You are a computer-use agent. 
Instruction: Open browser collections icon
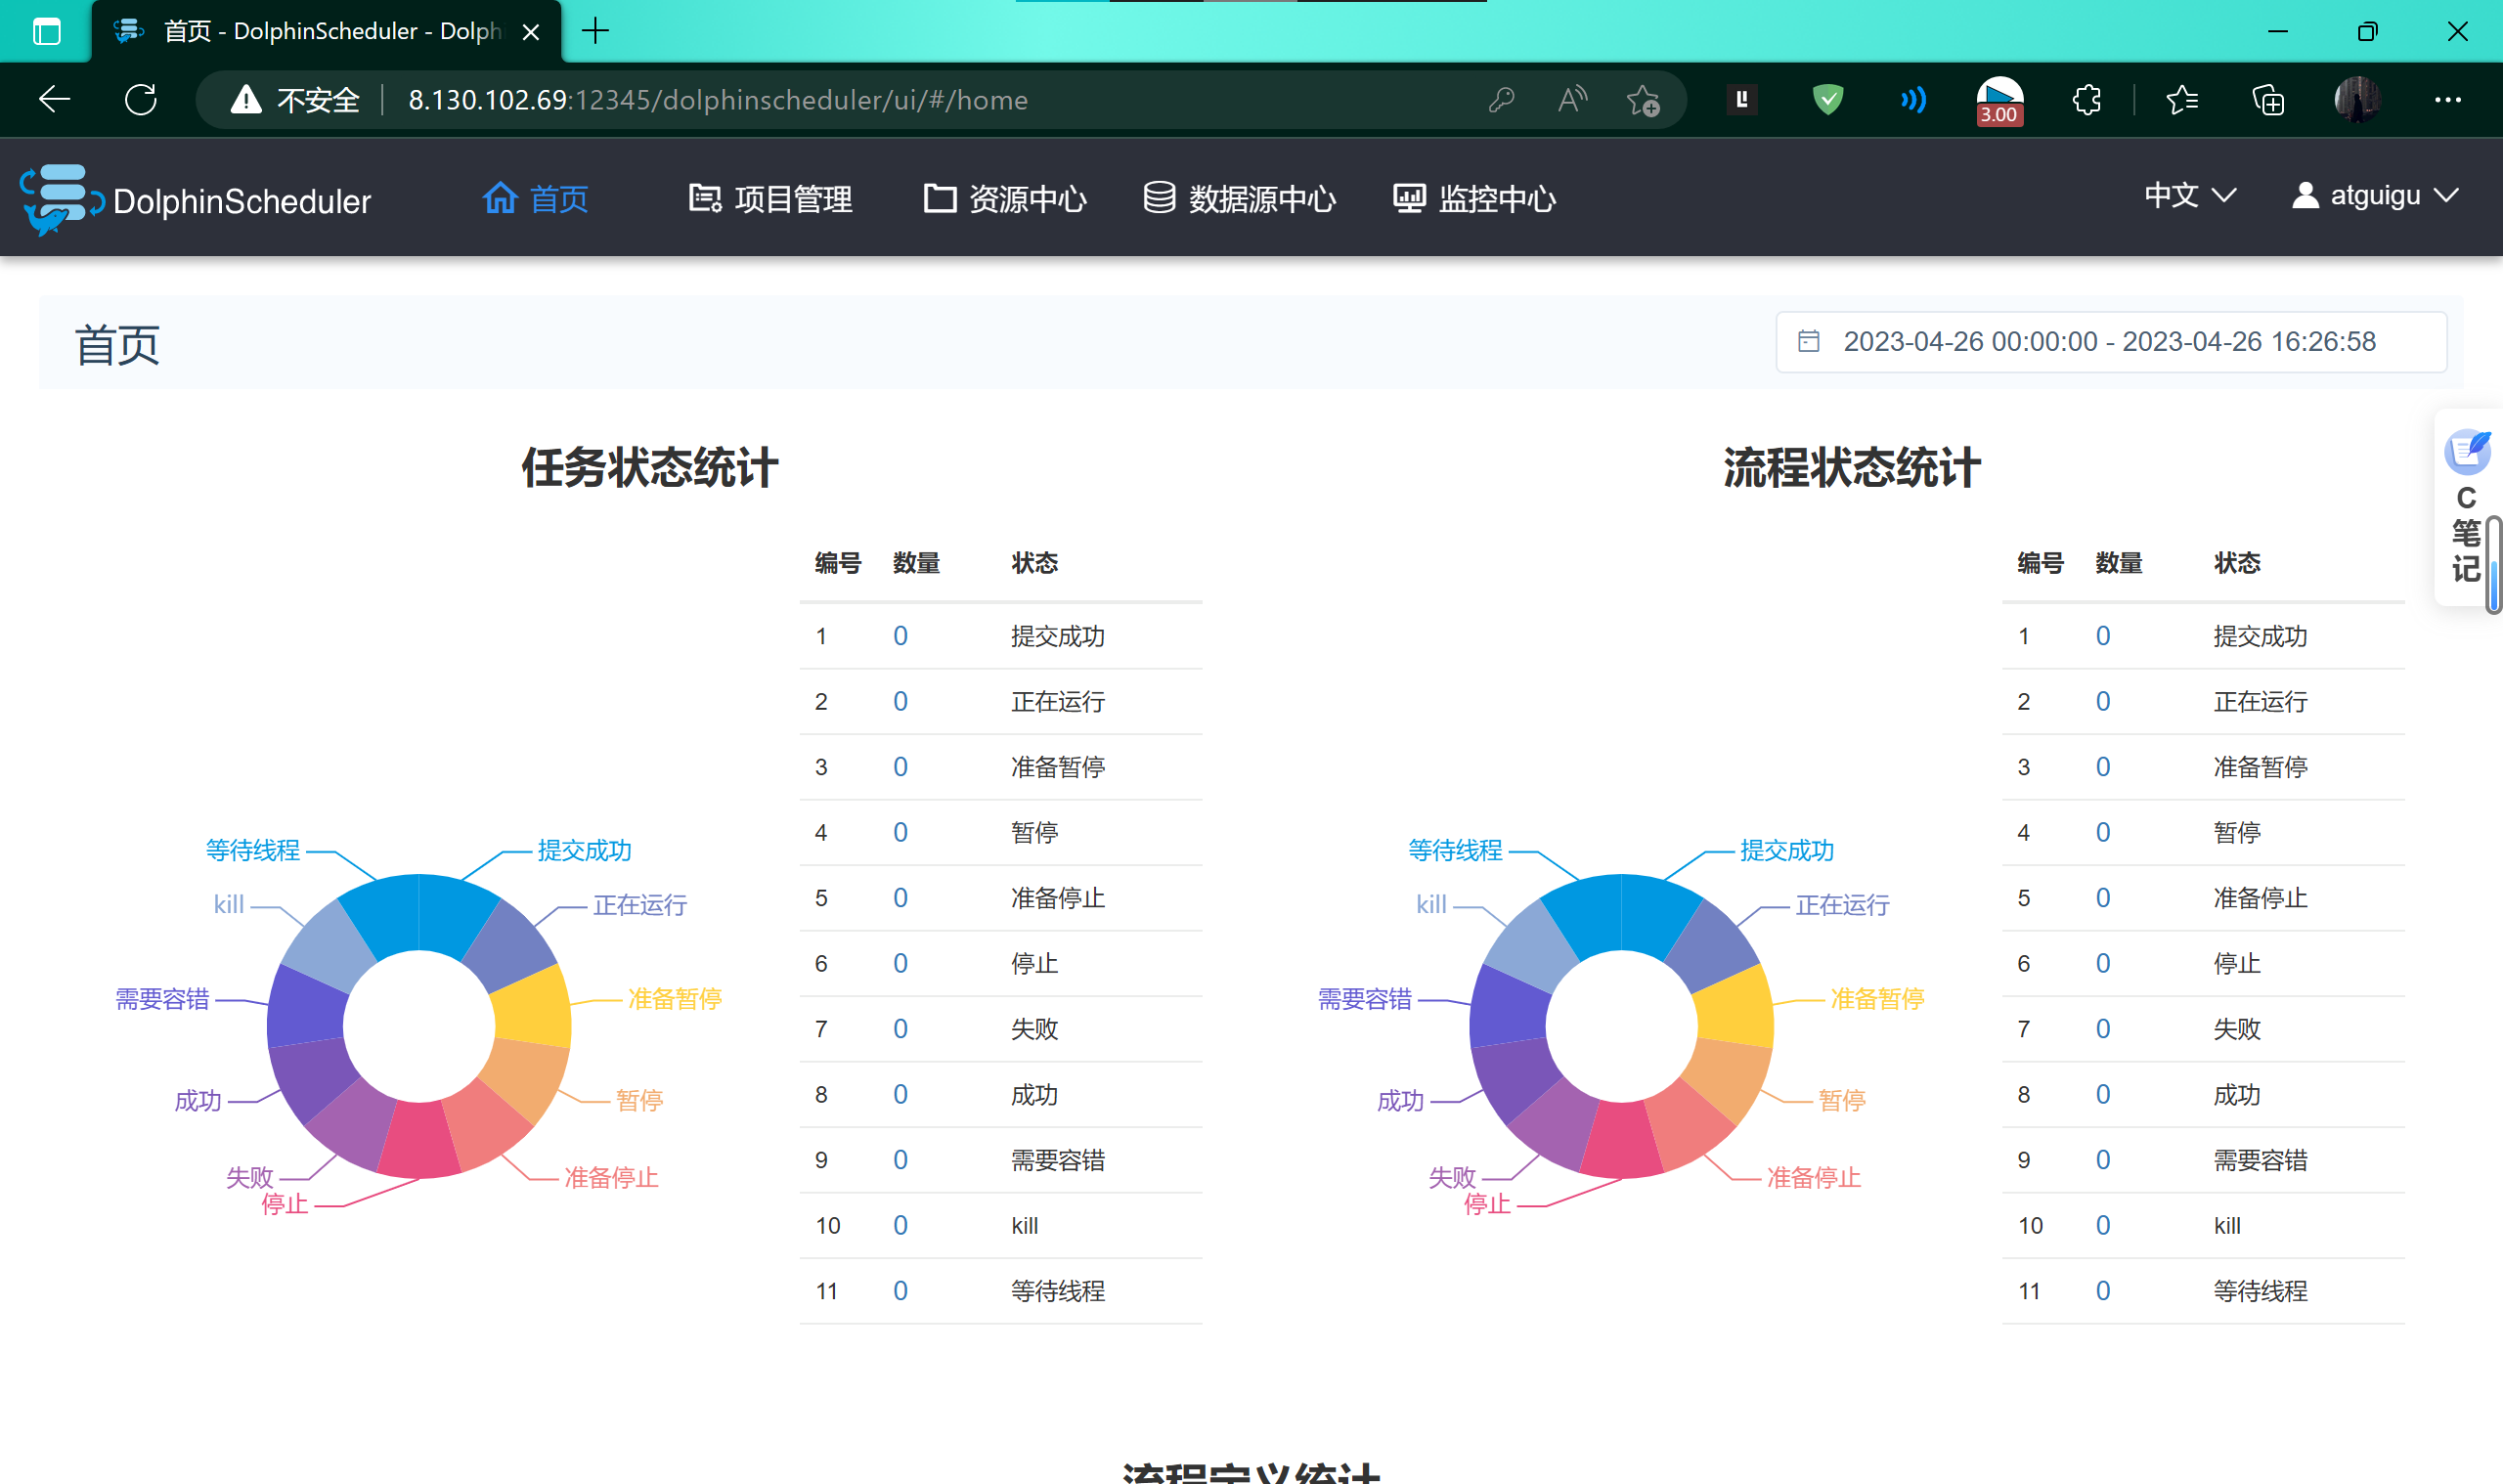tap(2267, 100)
